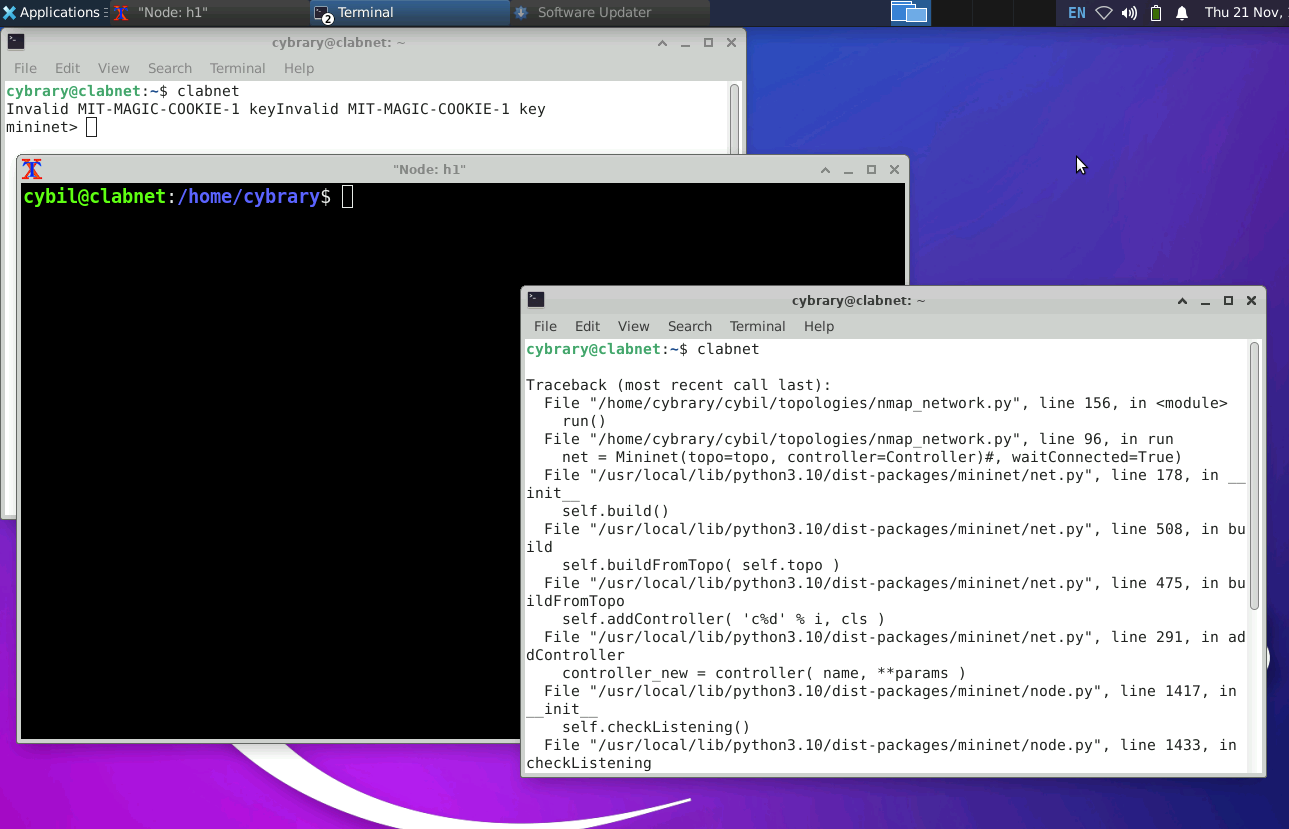Open Edit menu in the traceback terminal

click(x=587, y=326)
